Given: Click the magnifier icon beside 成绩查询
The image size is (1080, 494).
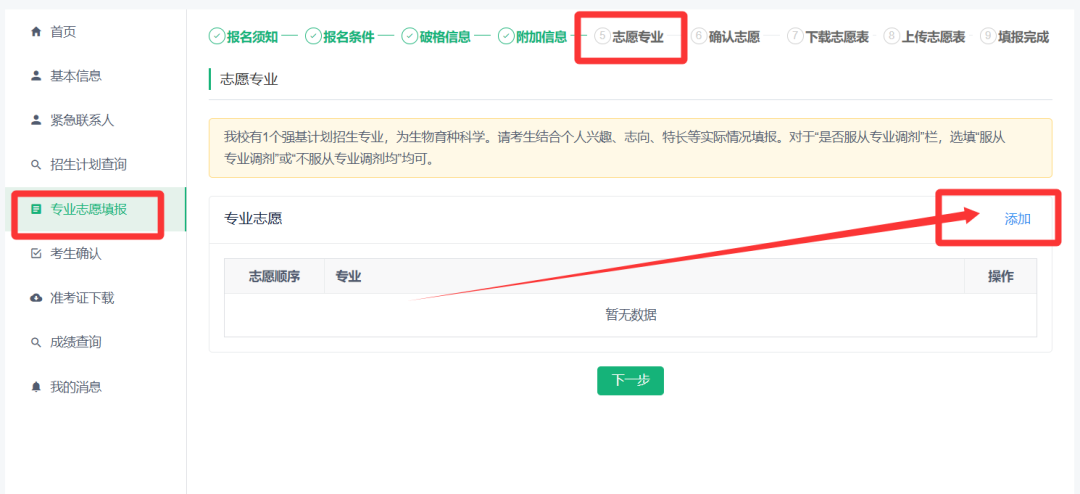Looking at the screenshot, I should 37,342.
